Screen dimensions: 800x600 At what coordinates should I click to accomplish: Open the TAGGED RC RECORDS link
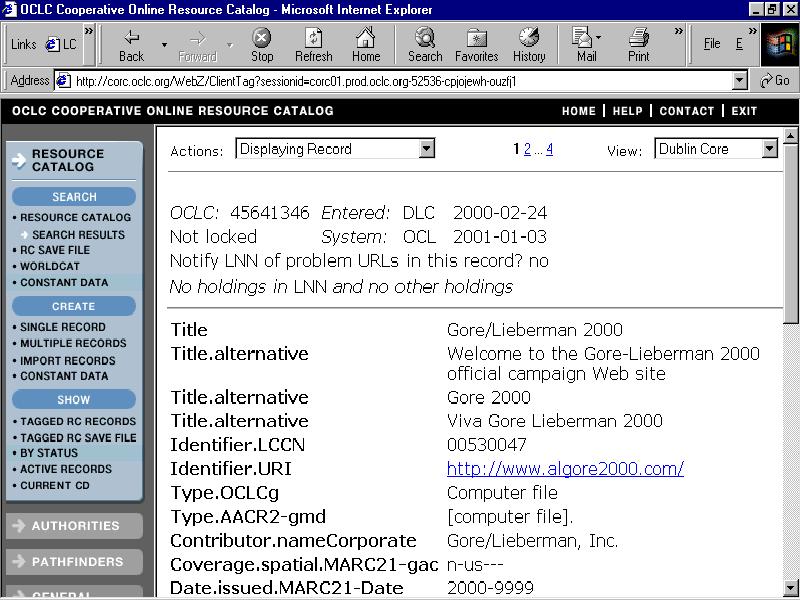tap(78, 421)
